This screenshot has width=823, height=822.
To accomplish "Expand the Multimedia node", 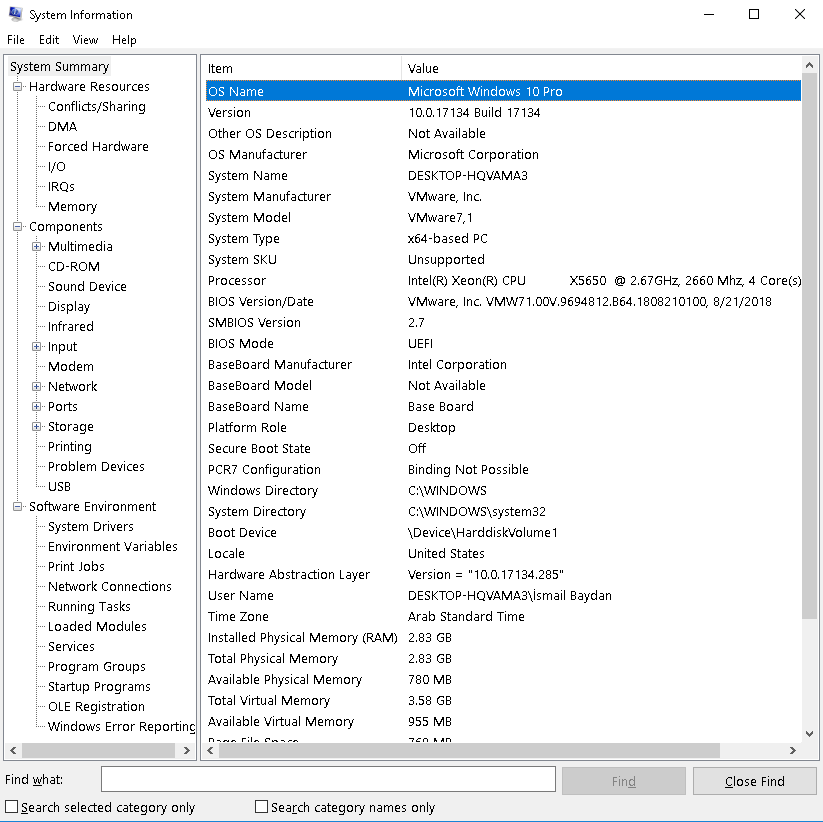I will point(36,246).
